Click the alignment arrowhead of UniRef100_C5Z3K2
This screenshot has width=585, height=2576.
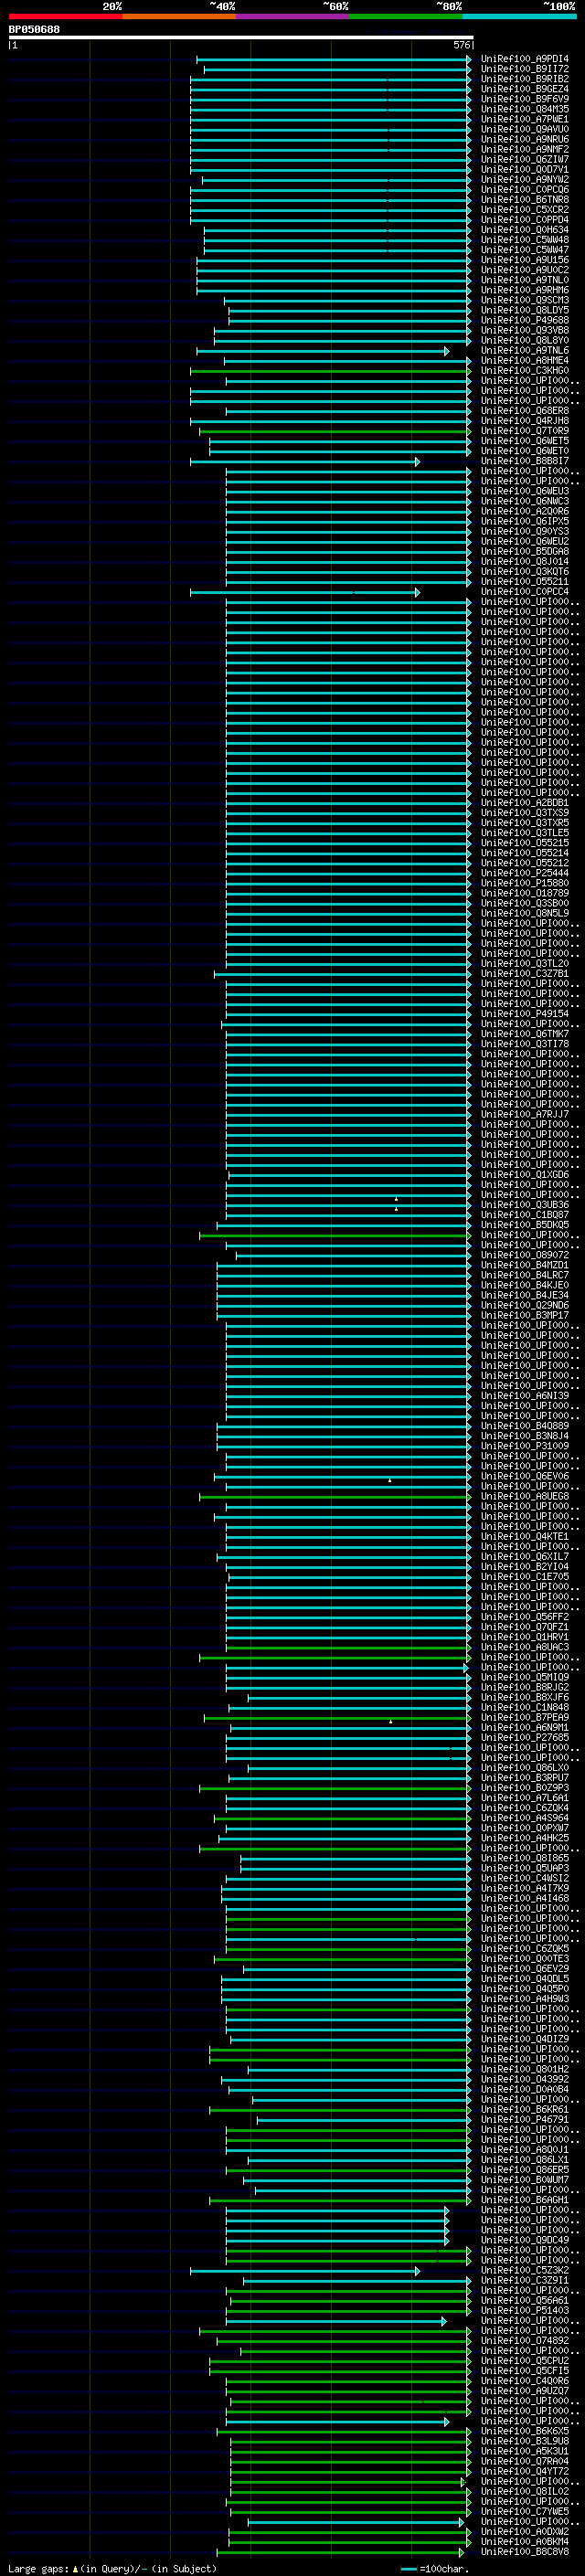[x=417, y=2271]
